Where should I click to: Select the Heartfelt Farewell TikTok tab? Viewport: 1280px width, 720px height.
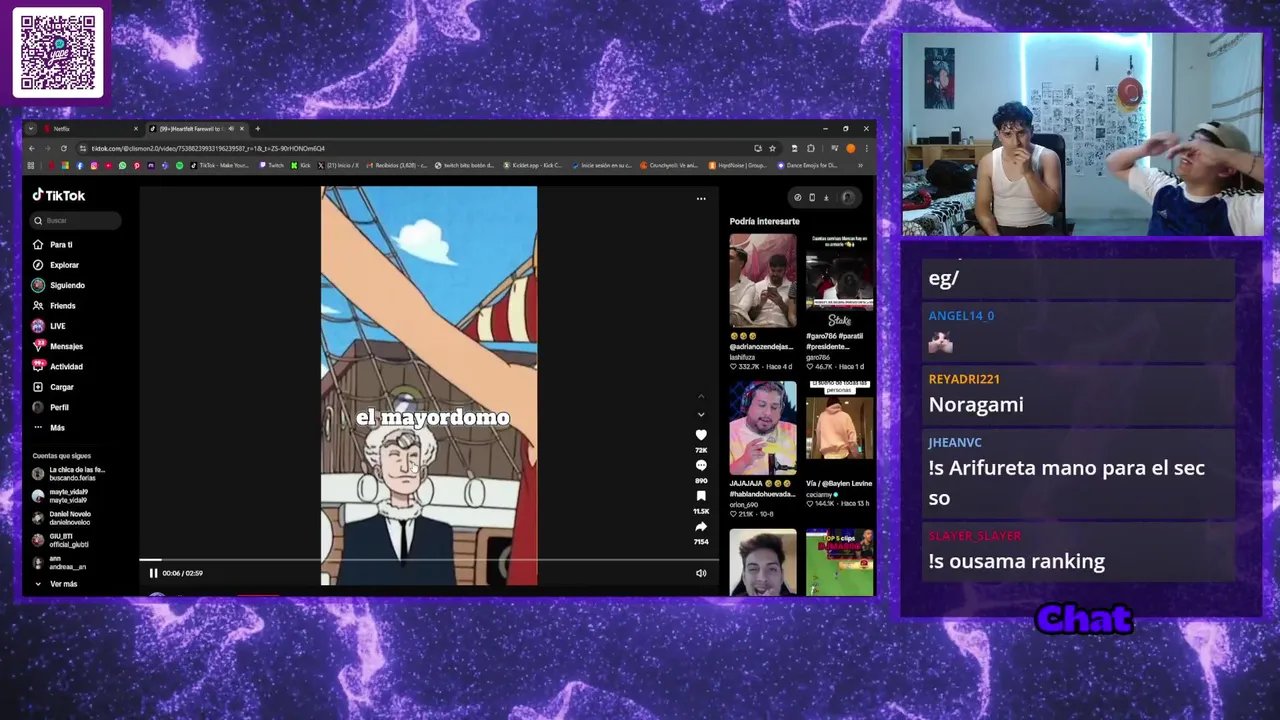coord(197,128)
